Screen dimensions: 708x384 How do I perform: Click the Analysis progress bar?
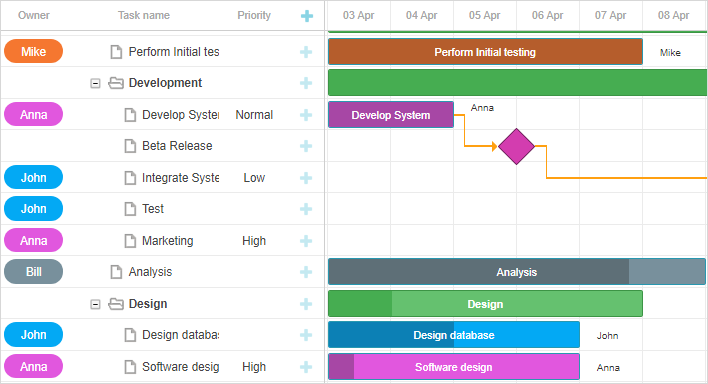click(x=517, y=272)
